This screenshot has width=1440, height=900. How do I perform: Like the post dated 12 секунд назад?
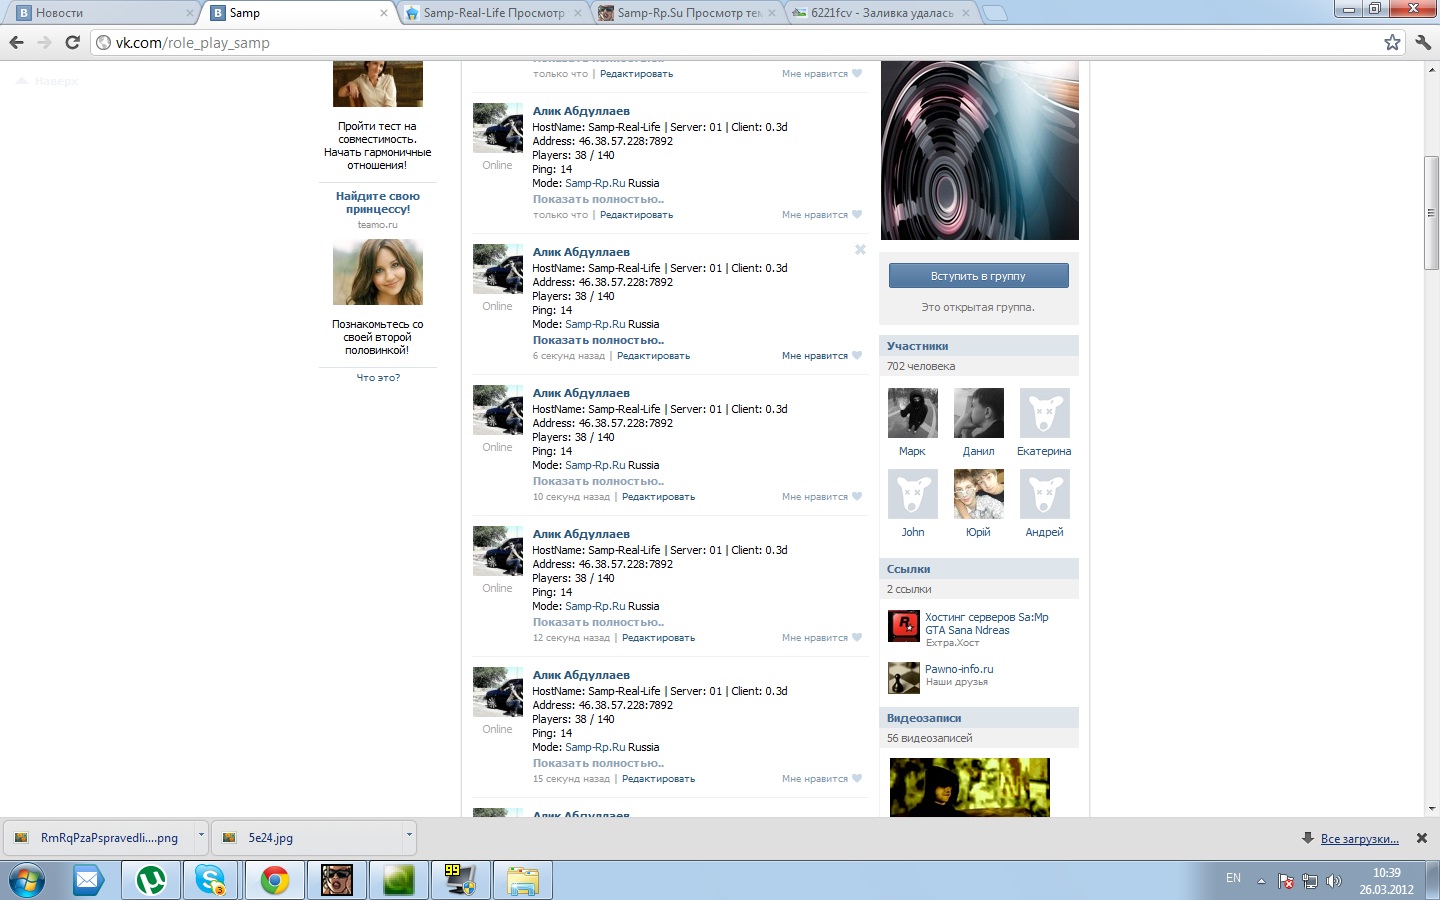coord(821,638)
